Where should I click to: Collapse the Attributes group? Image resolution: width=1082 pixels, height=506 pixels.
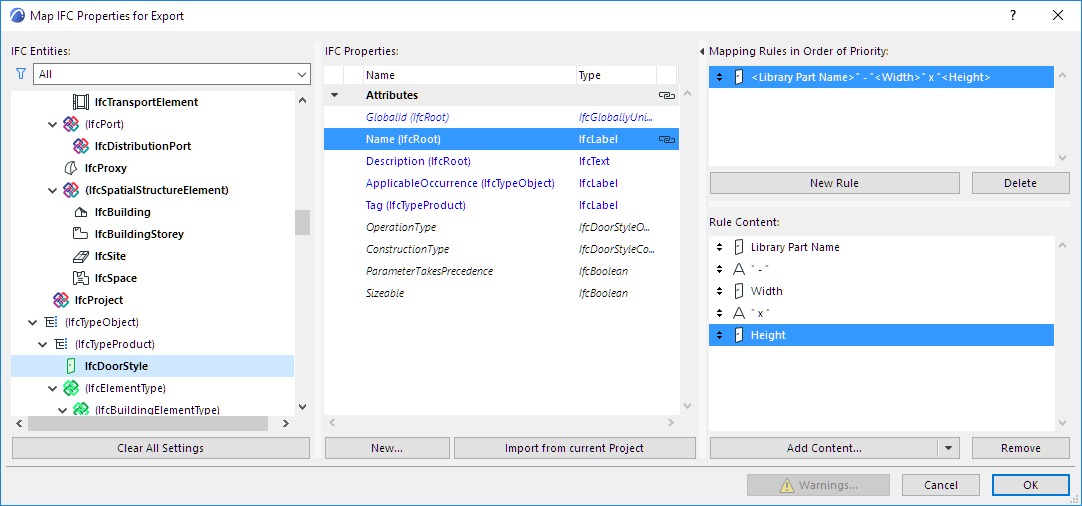click(x=335, y=96)
